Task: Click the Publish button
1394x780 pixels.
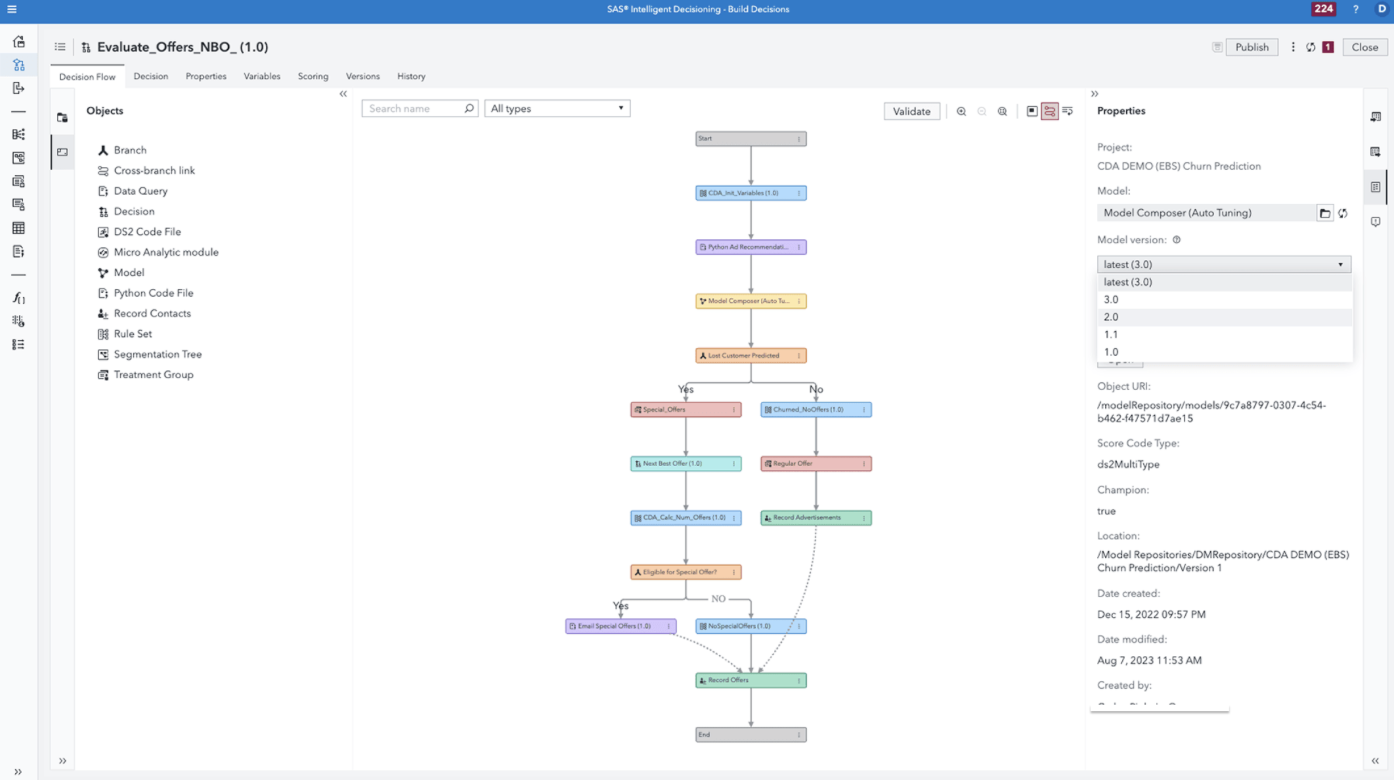Action: coord(1251,47)
